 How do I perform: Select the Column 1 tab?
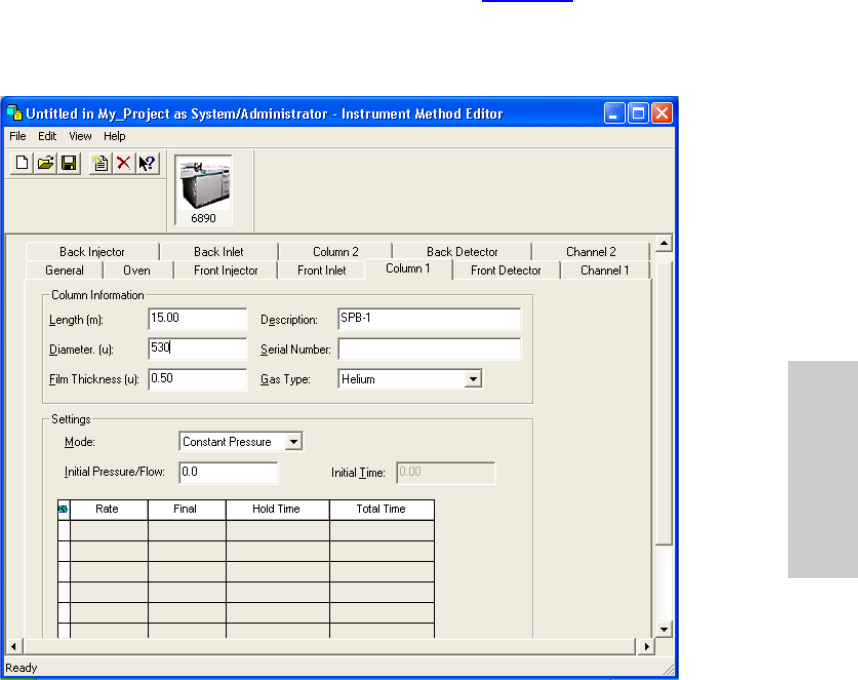408,269
